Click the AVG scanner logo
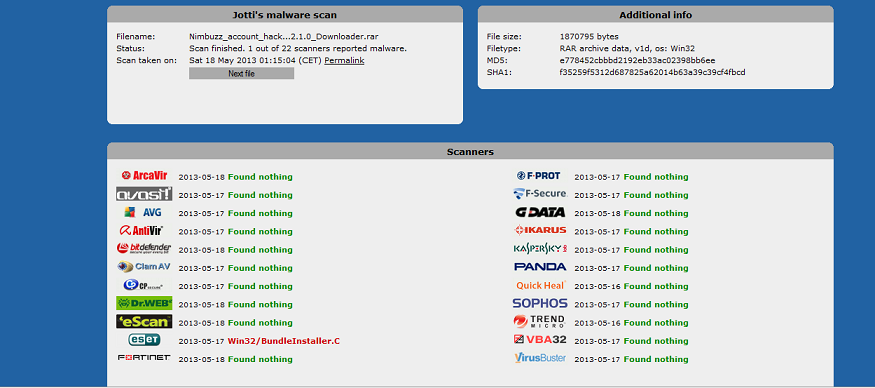The image size is (875, 388). pos(143,212)
